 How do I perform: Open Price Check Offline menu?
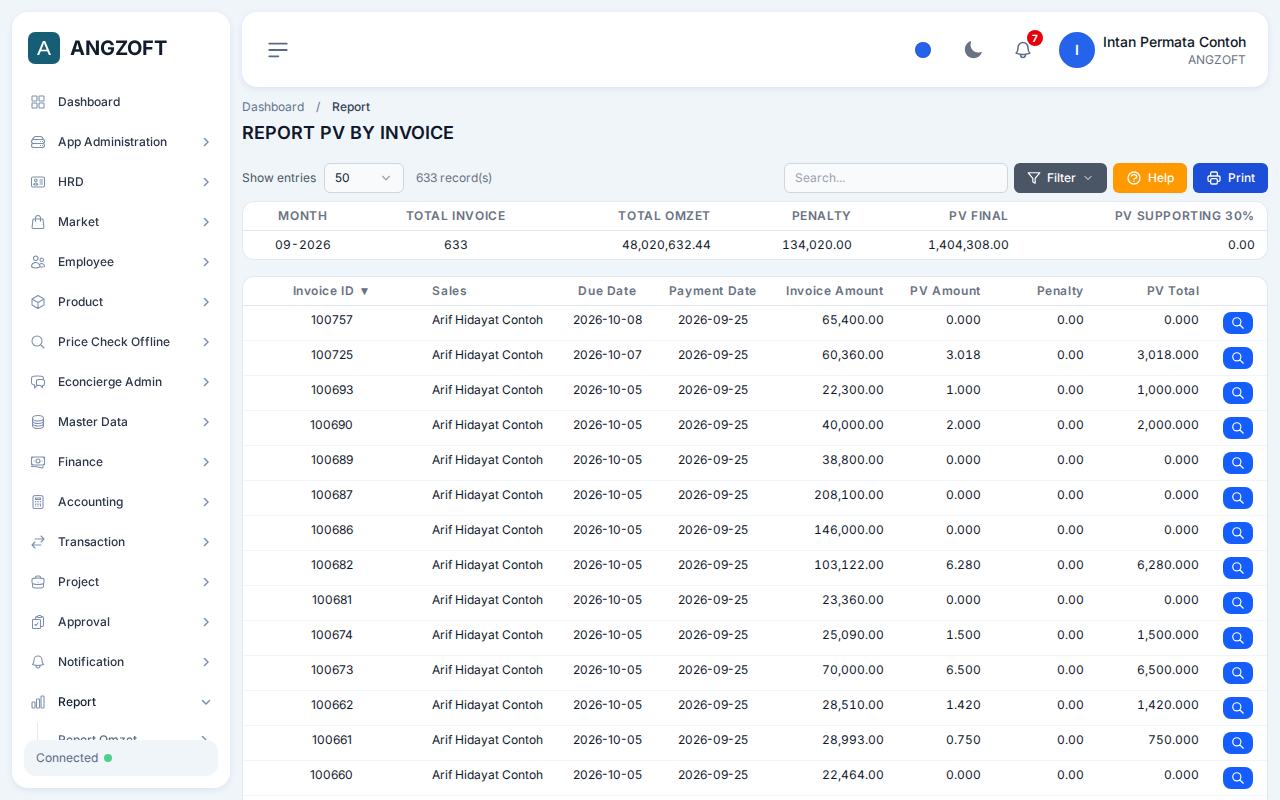[x=121, y=342]
